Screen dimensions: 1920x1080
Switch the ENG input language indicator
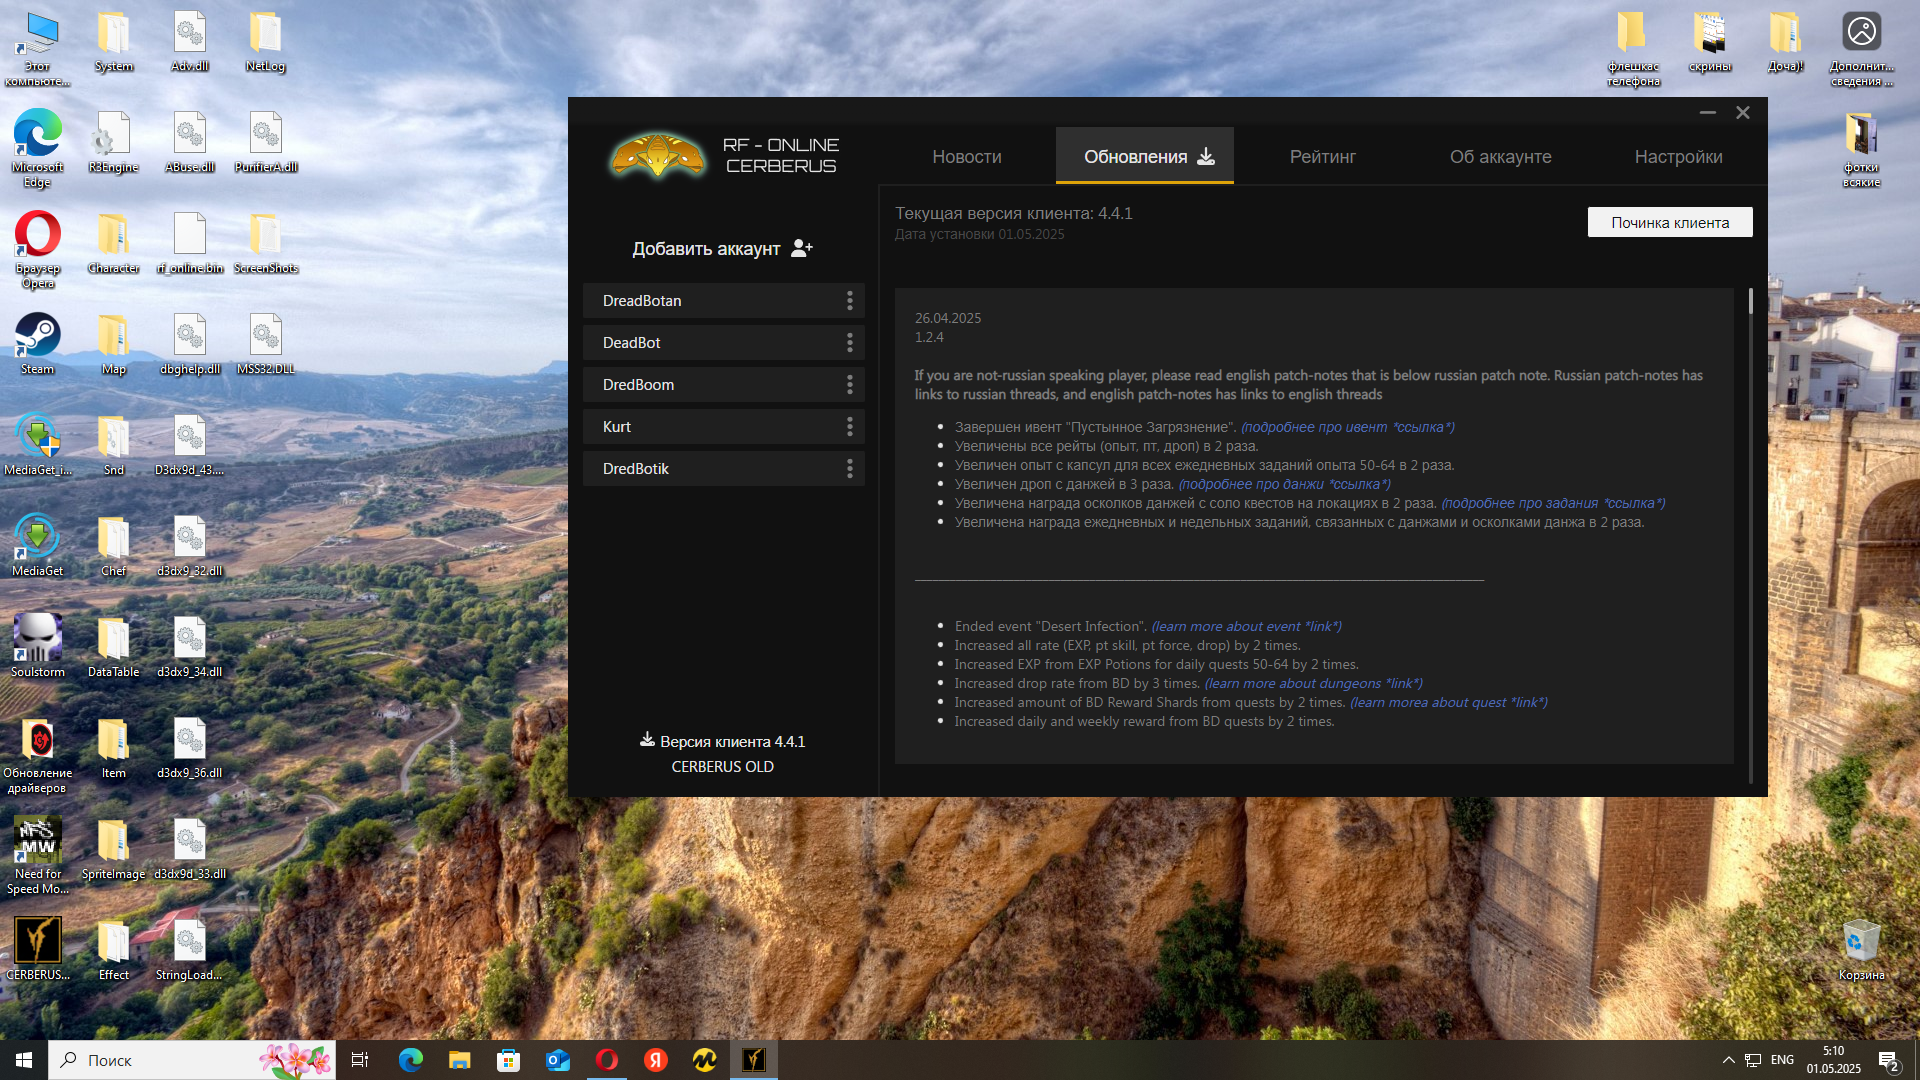(1782, 1060)
